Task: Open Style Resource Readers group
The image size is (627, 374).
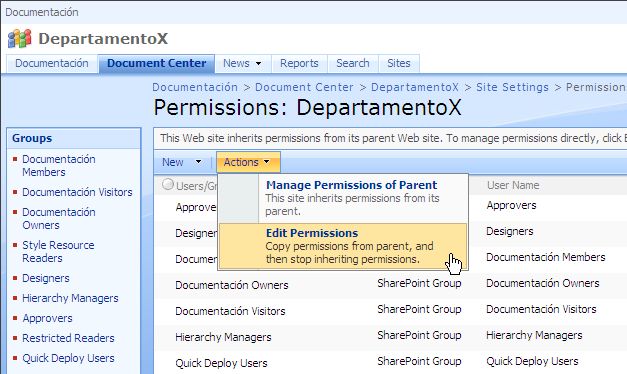Action: tap(58, 252)
